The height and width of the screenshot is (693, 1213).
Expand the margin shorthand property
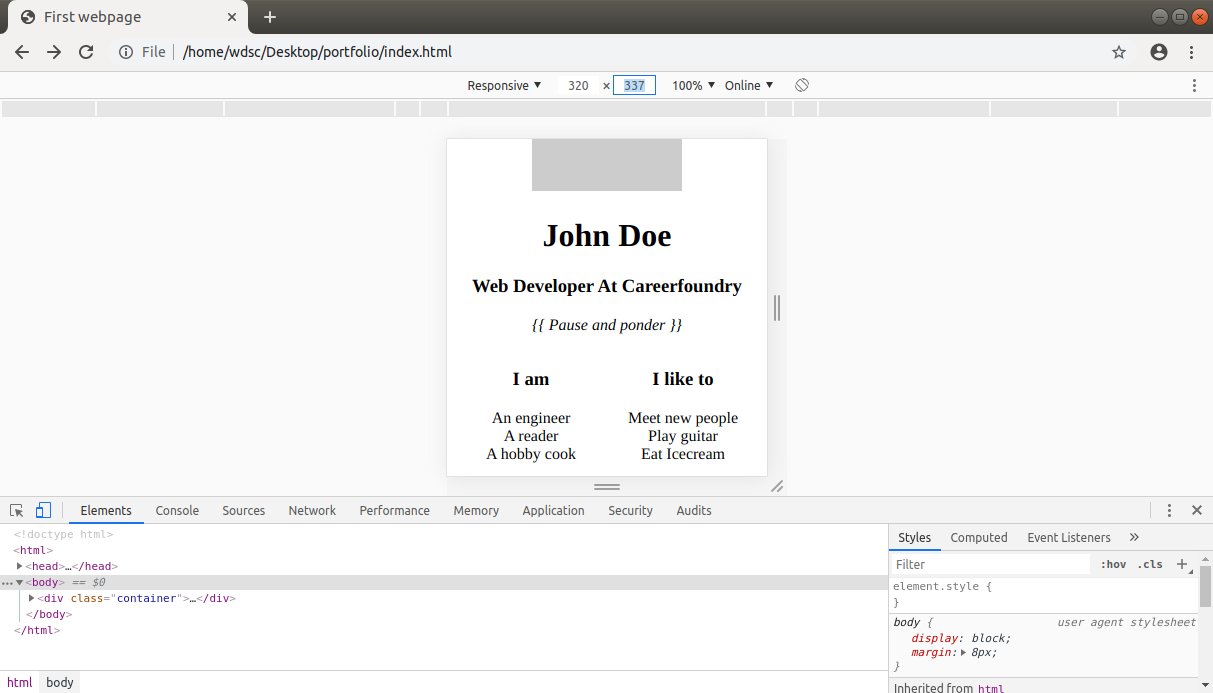click(963, 652)
